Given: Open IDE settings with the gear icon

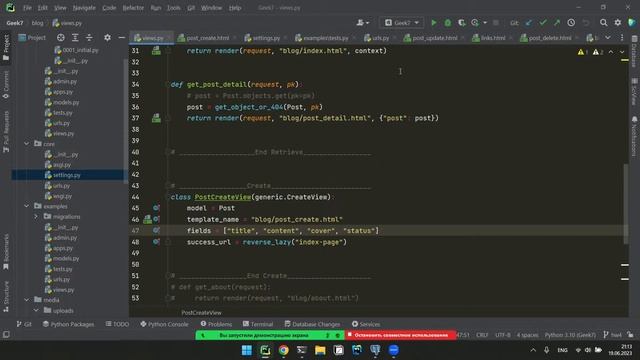Looking at the screenshot, I should 618,23.
